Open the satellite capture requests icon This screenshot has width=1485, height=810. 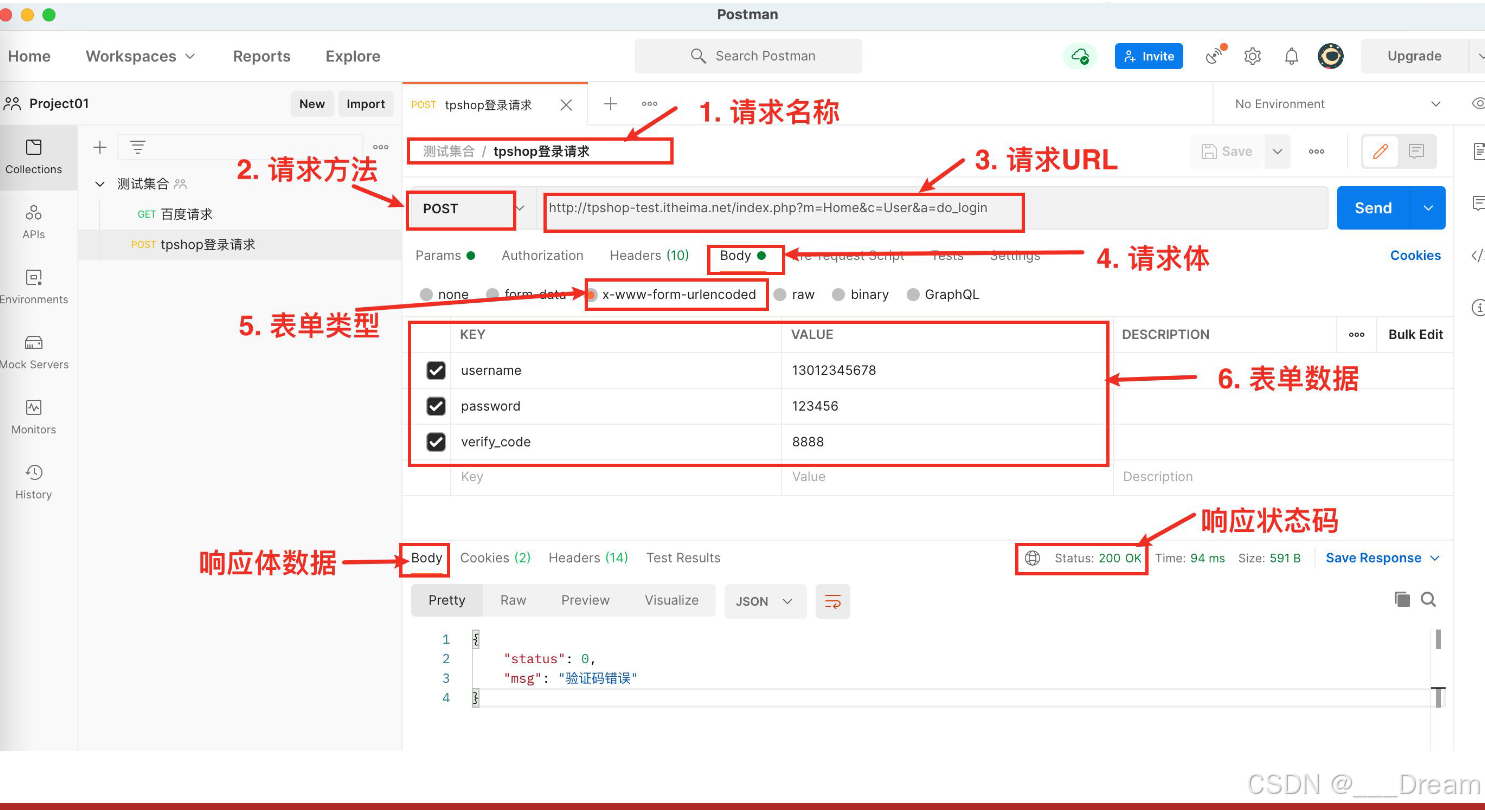pos(1216,56)
